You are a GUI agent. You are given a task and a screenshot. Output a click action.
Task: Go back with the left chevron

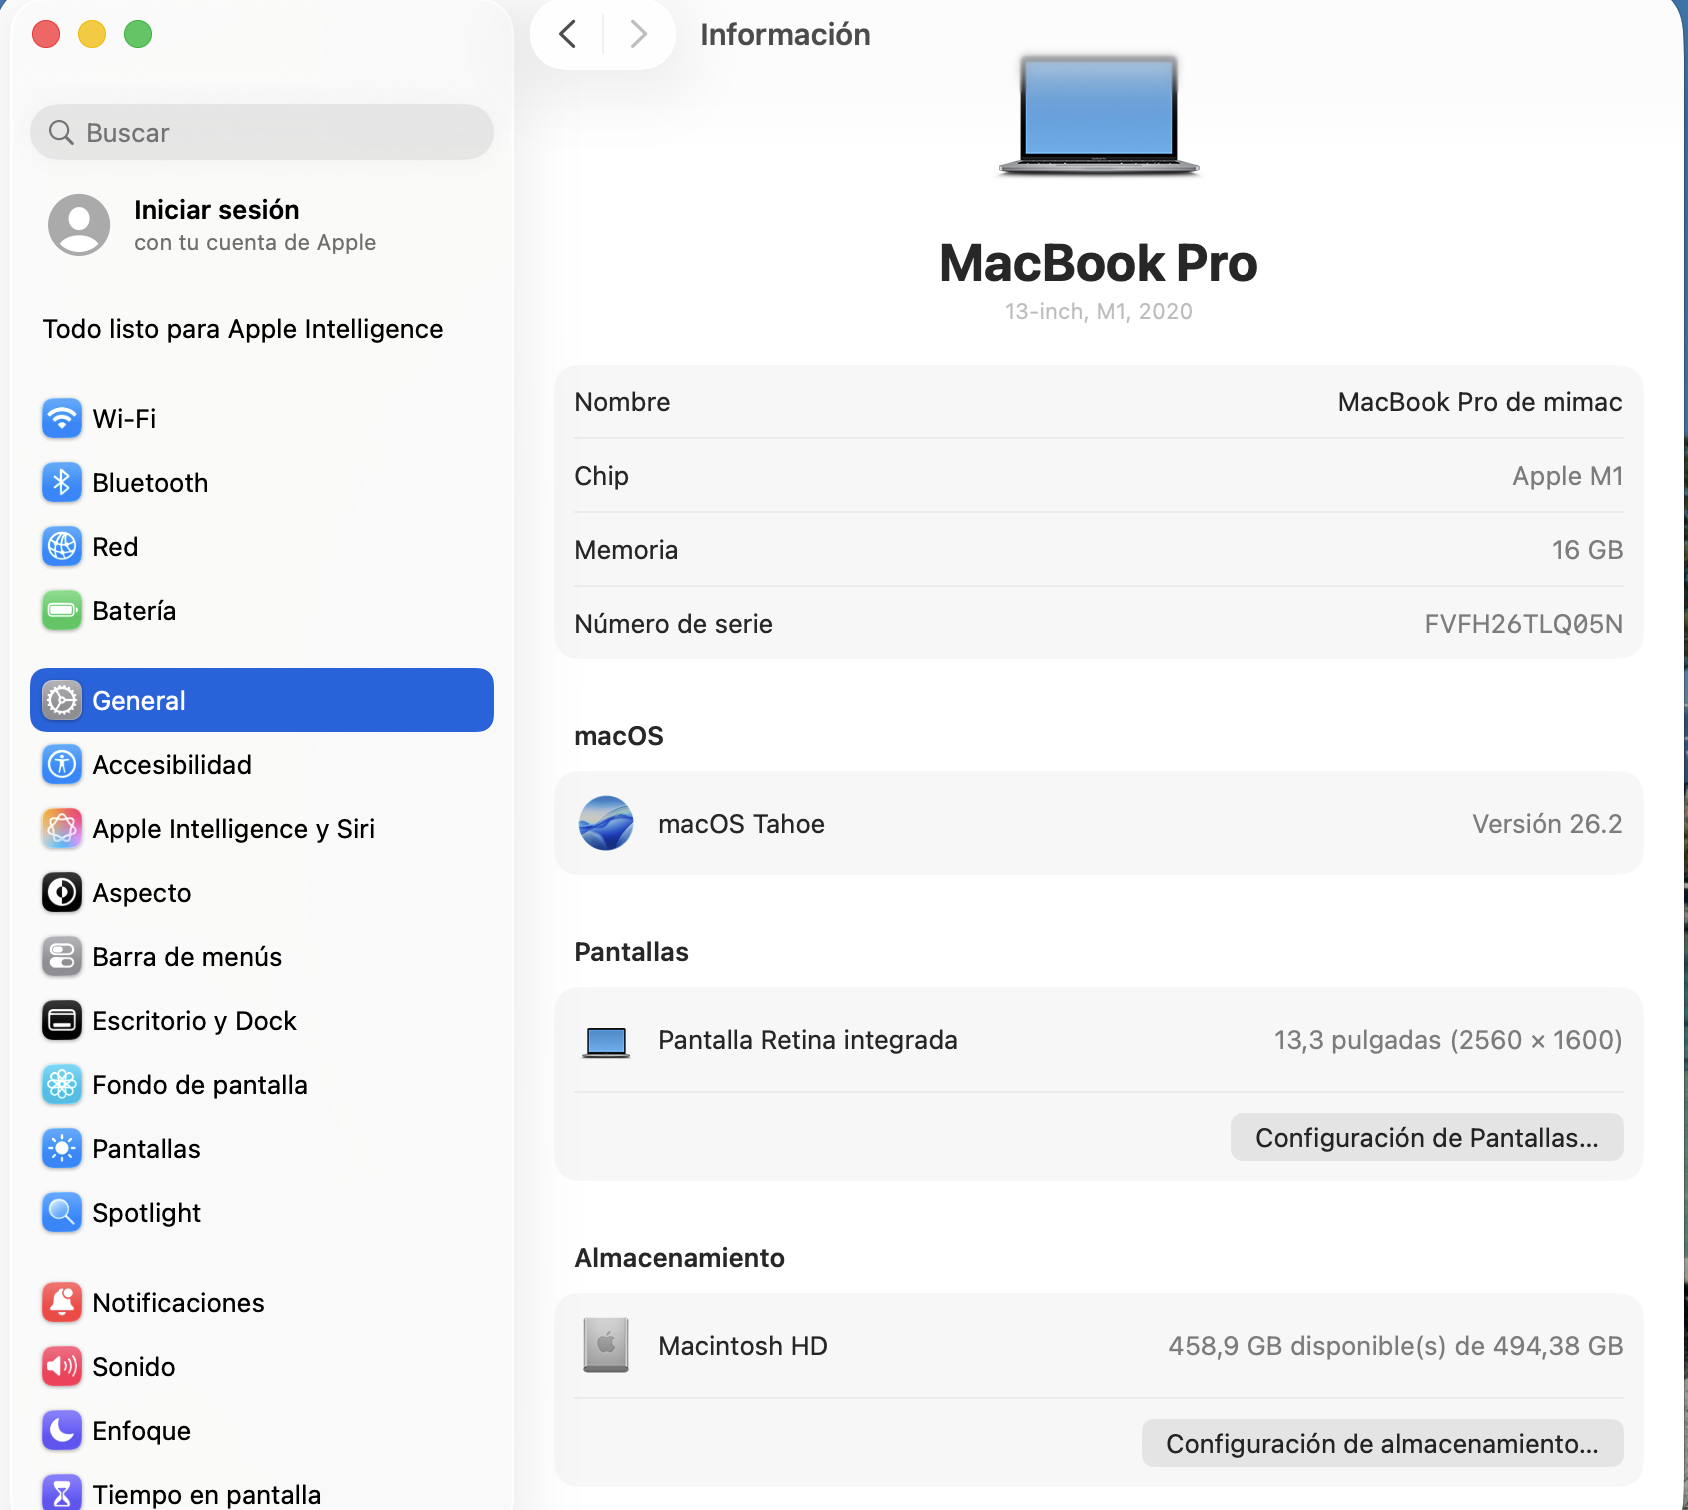568,35
